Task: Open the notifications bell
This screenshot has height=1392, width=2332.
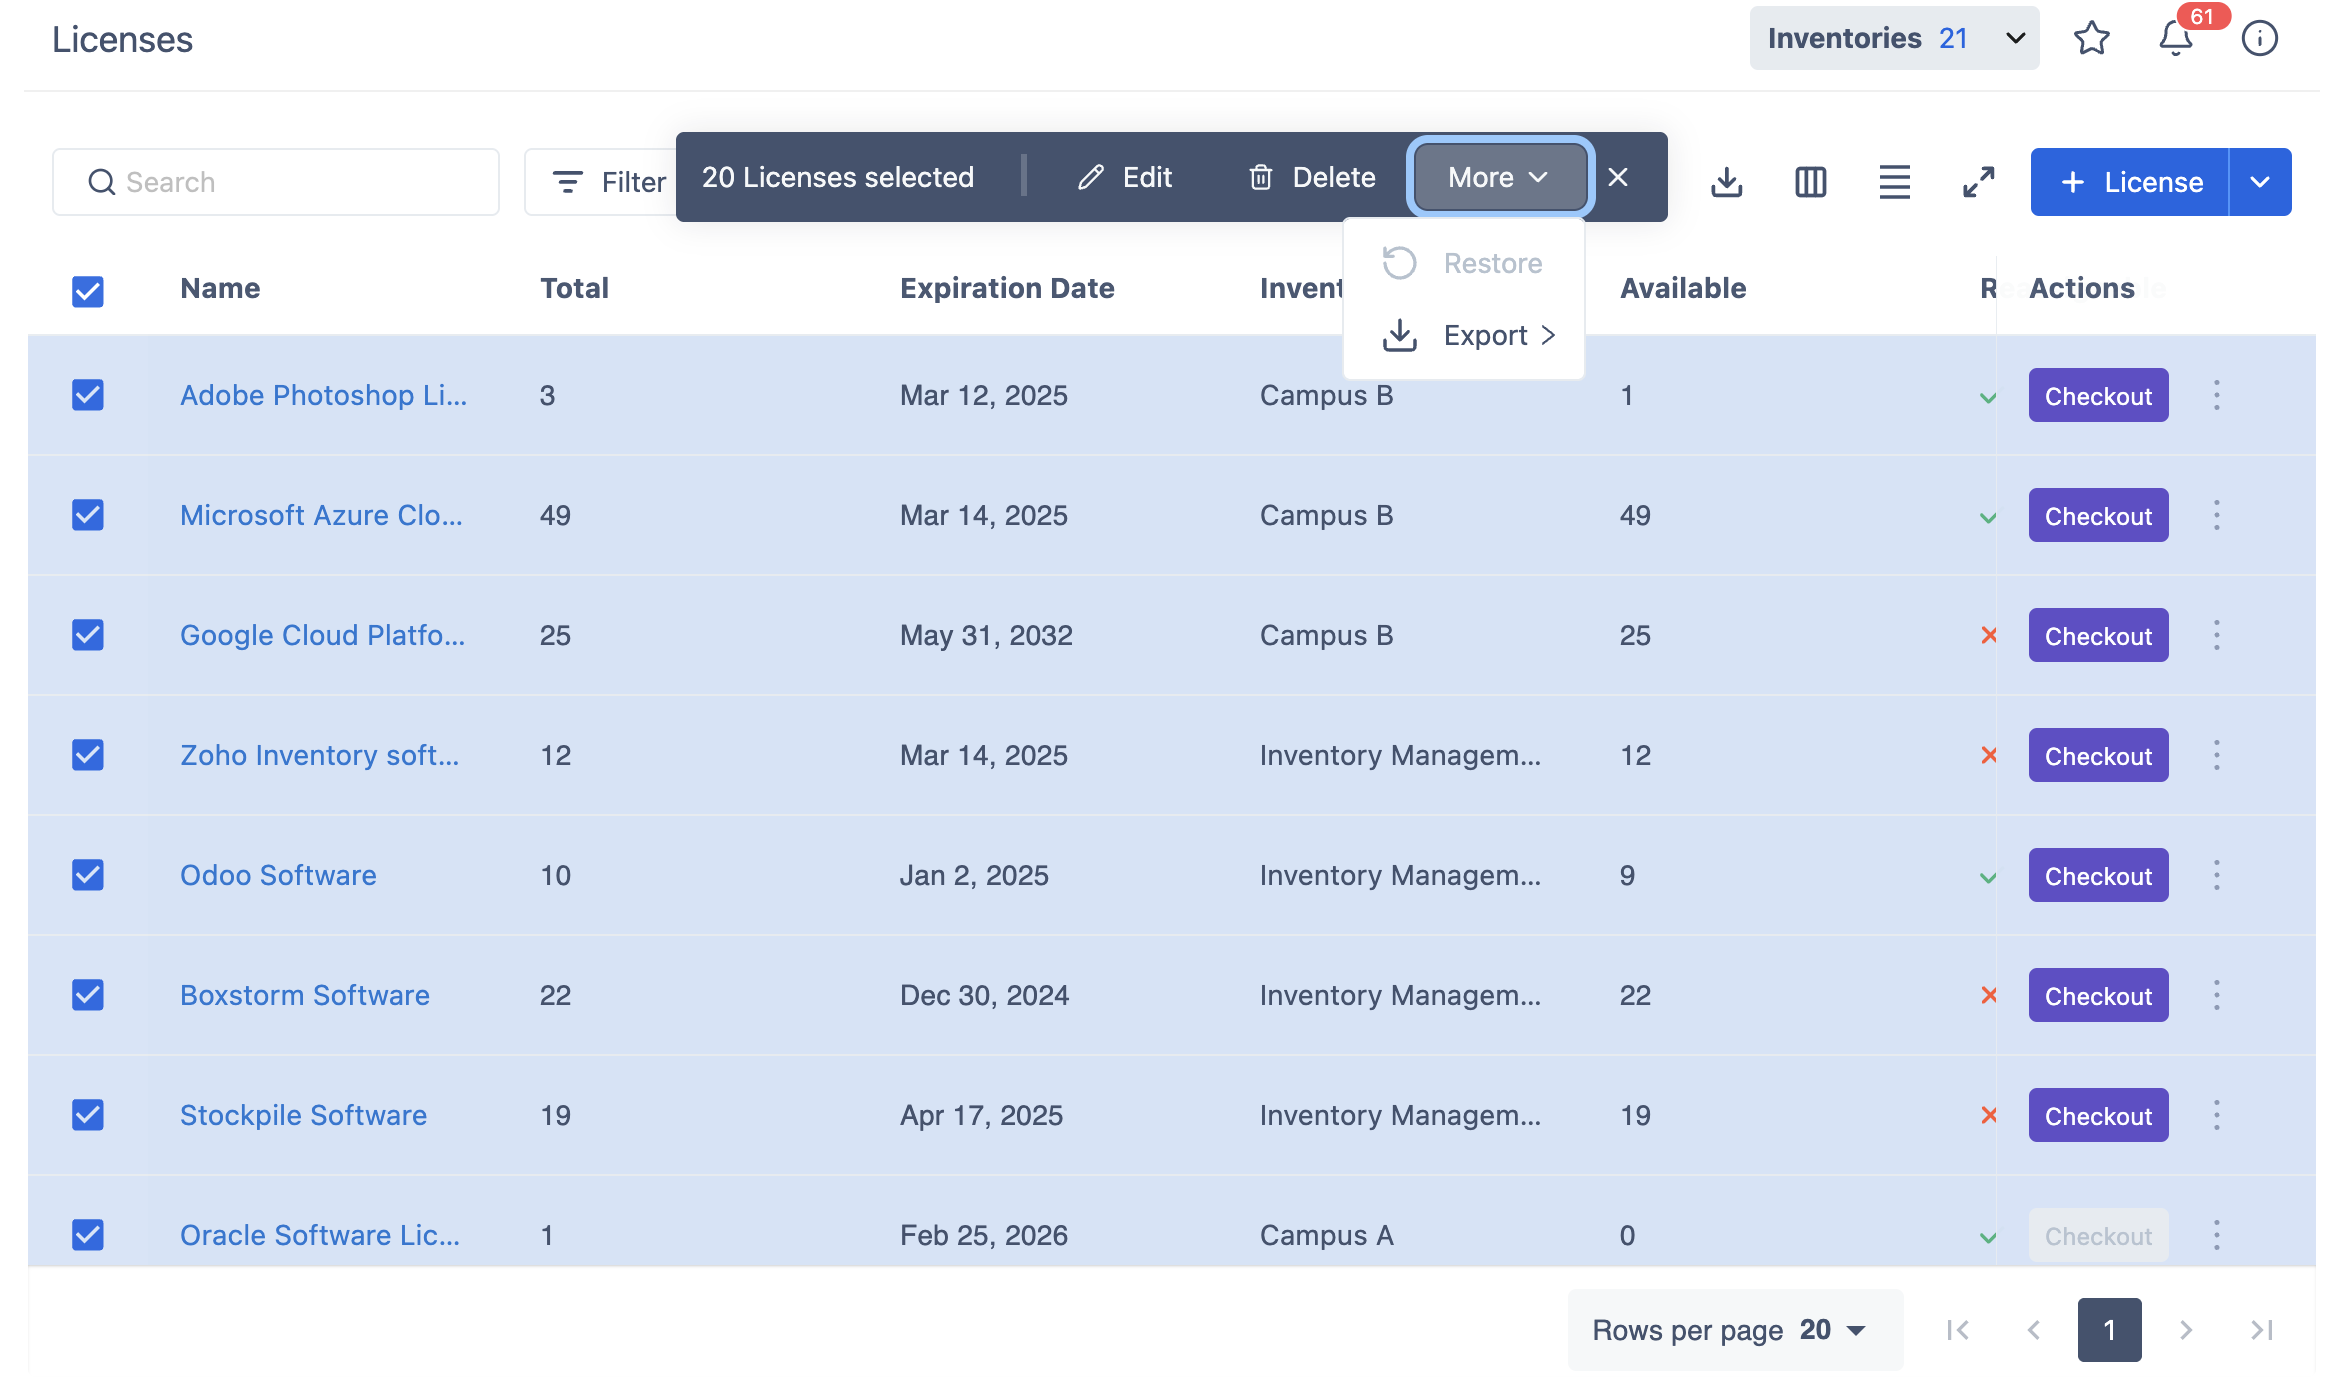Action: [x=2175, y=39]
